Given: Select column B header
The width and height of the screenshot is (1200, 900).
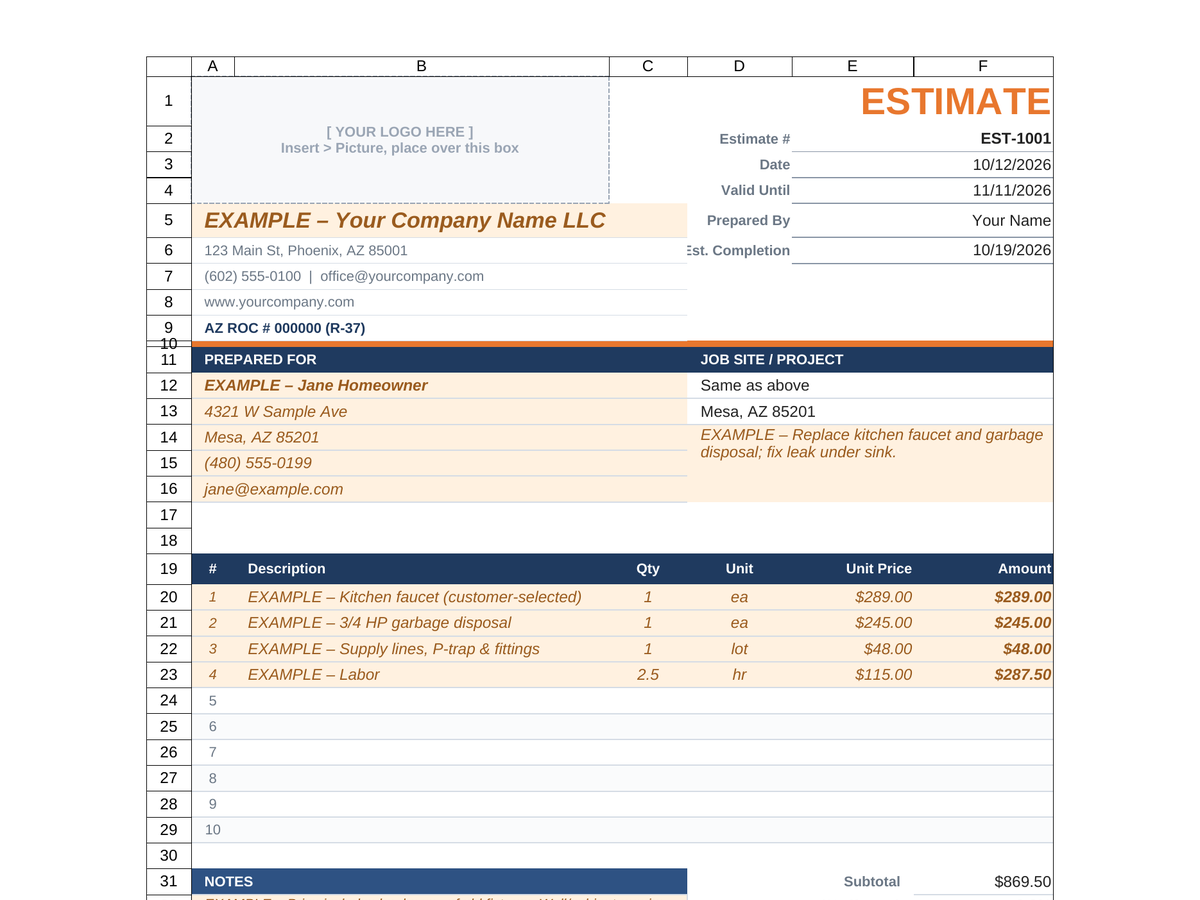Looking at the screenshot, I should [x=422, y=66].
